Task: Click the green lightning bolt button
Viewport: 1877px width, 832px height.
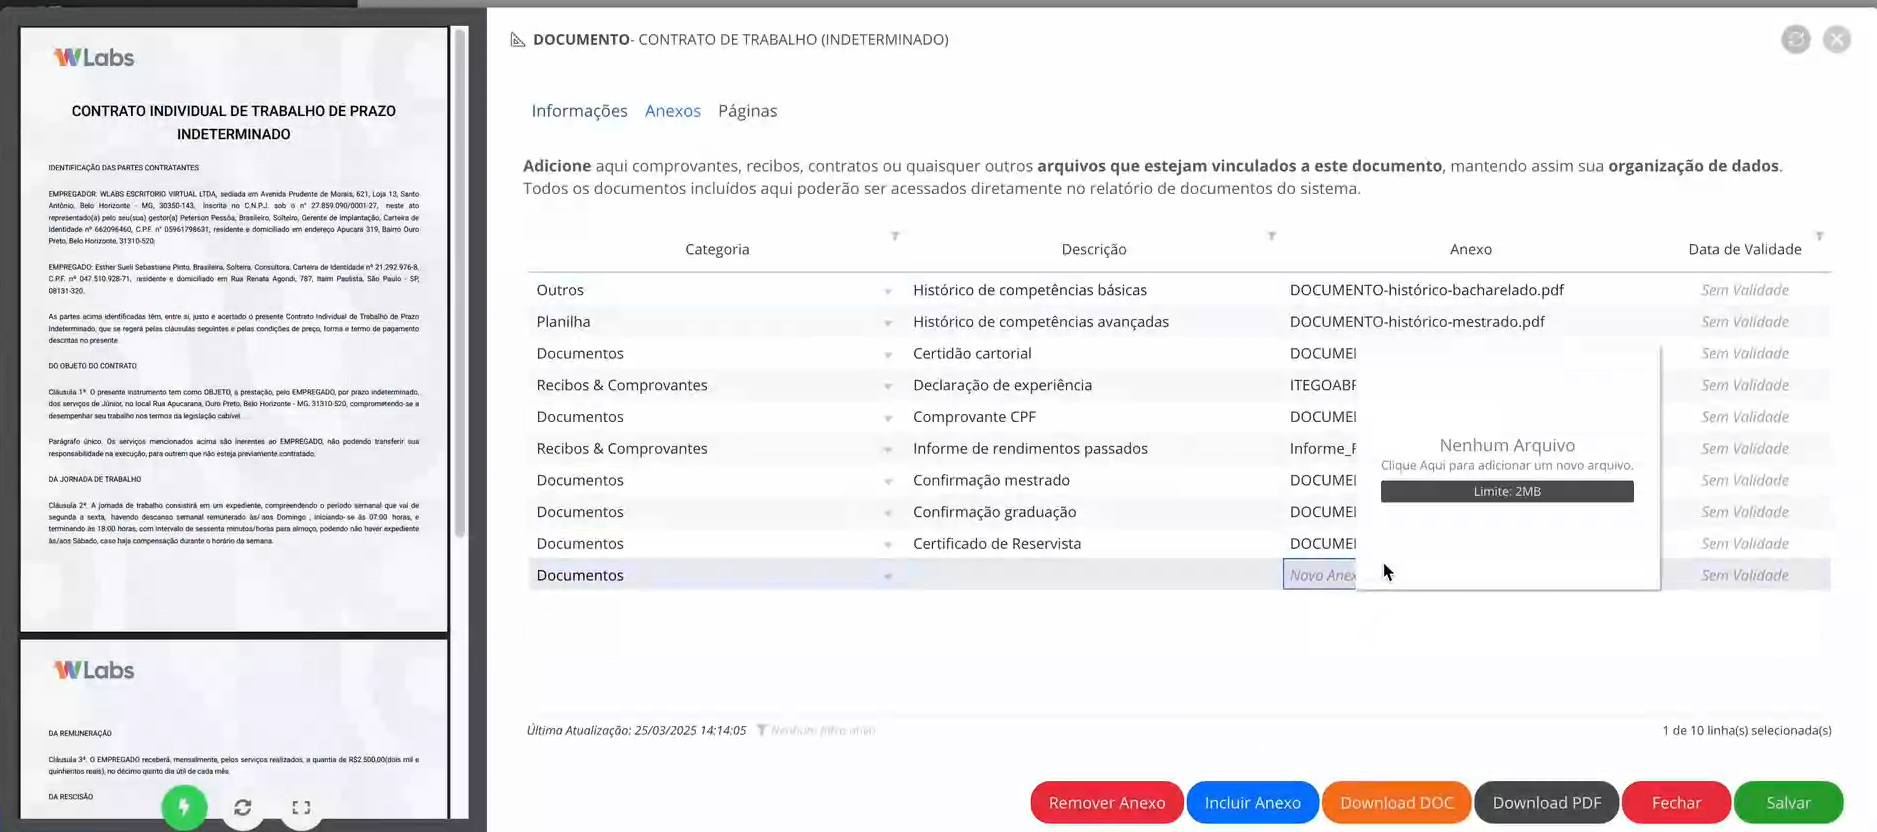Action: tap(184, 807)
